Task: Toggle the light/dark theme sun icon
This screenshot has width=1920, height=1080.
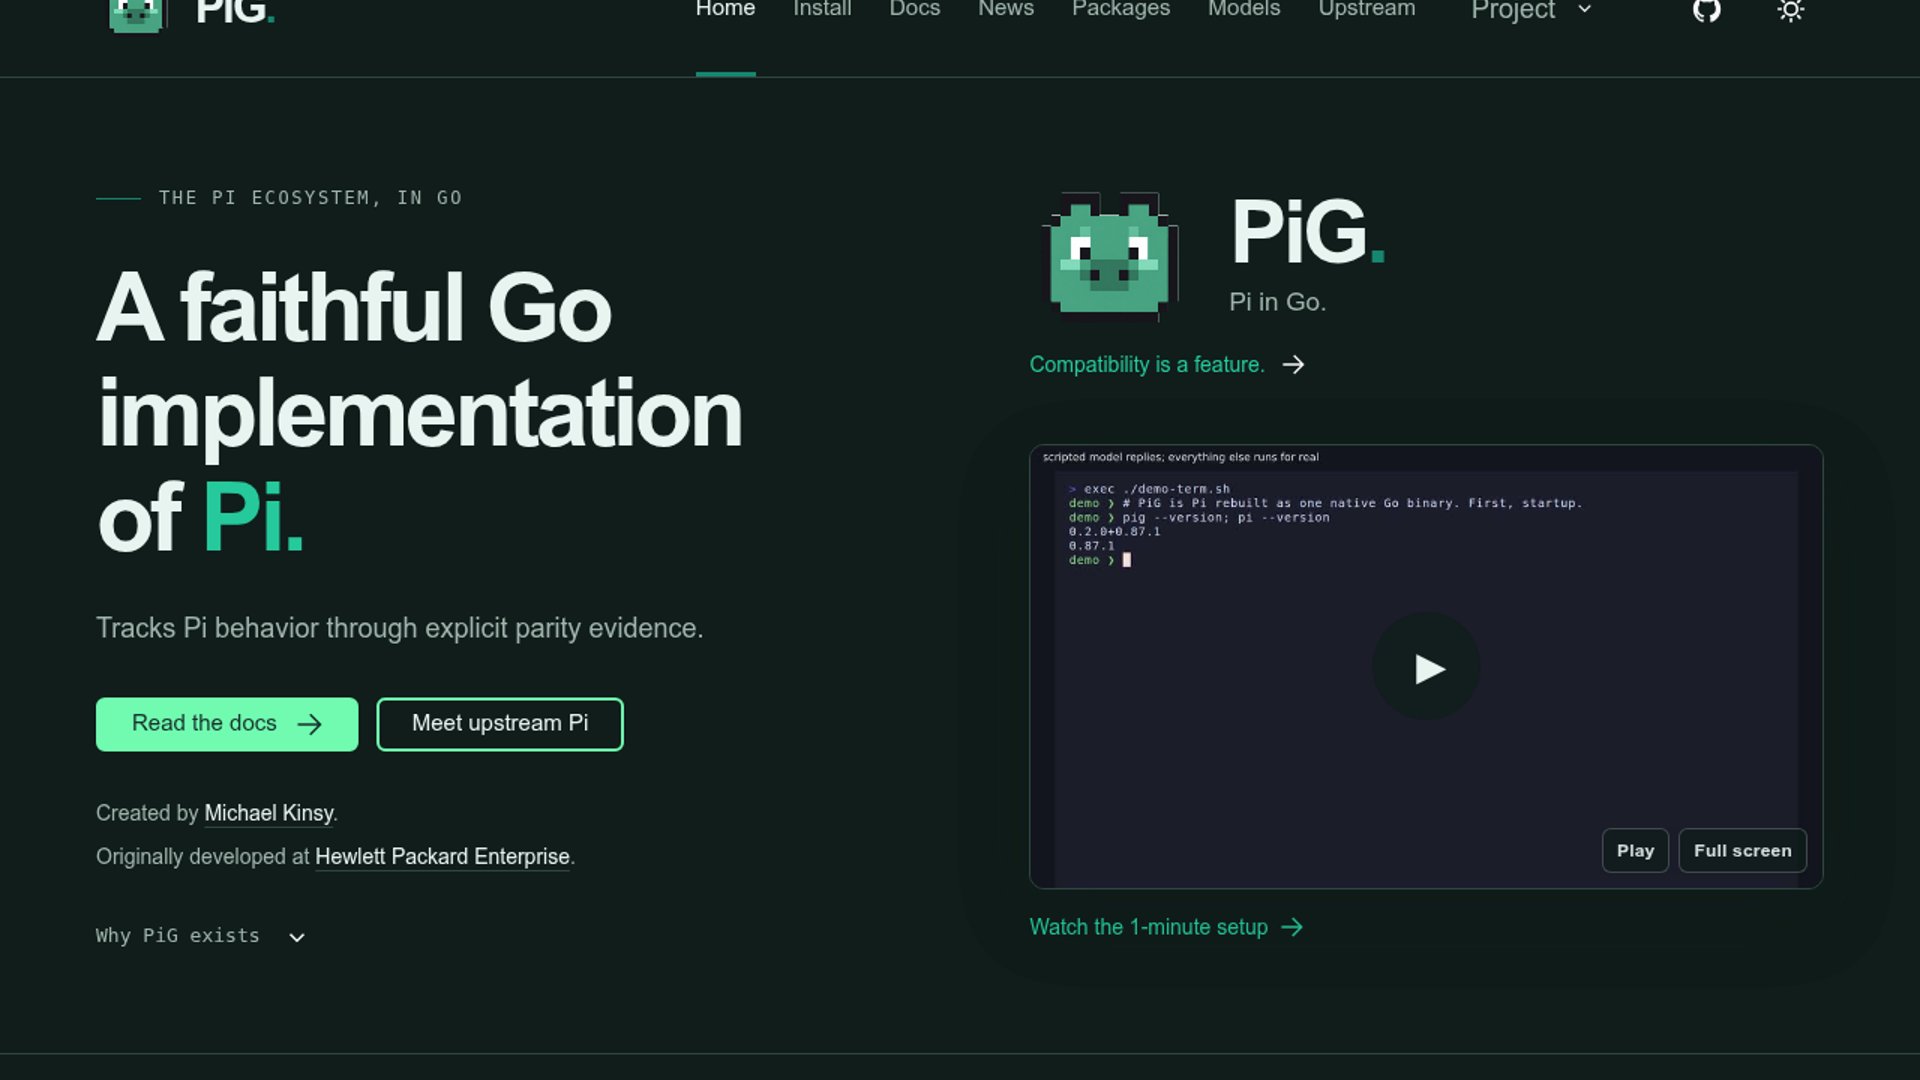Action: point(1790,10)
